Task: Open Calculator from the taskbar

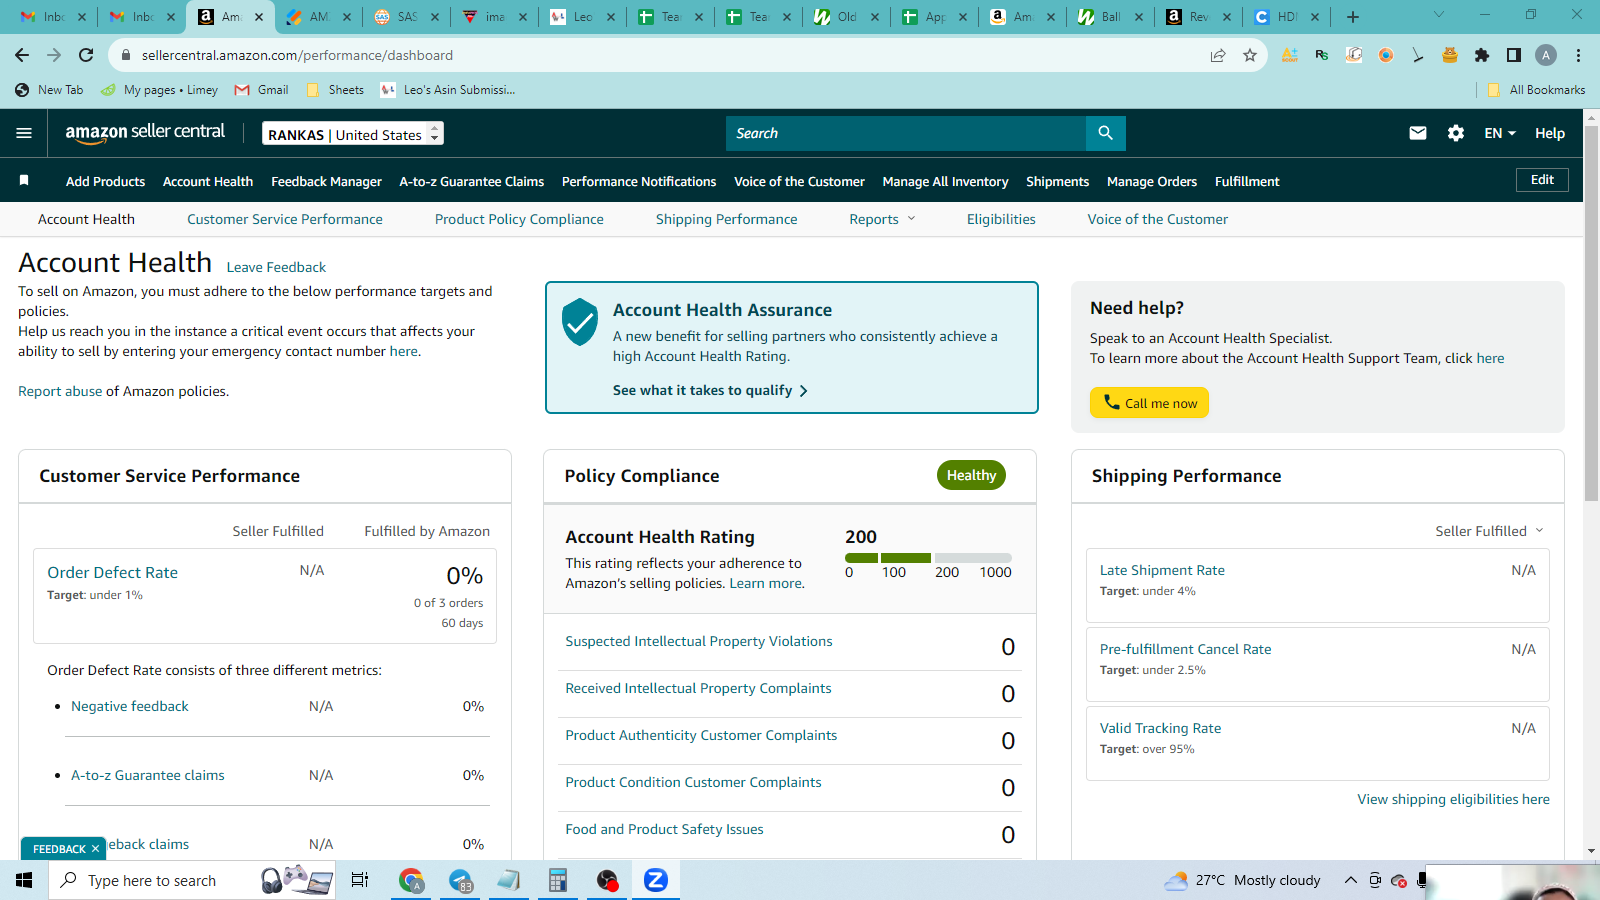Action: [x=558, y=880]
